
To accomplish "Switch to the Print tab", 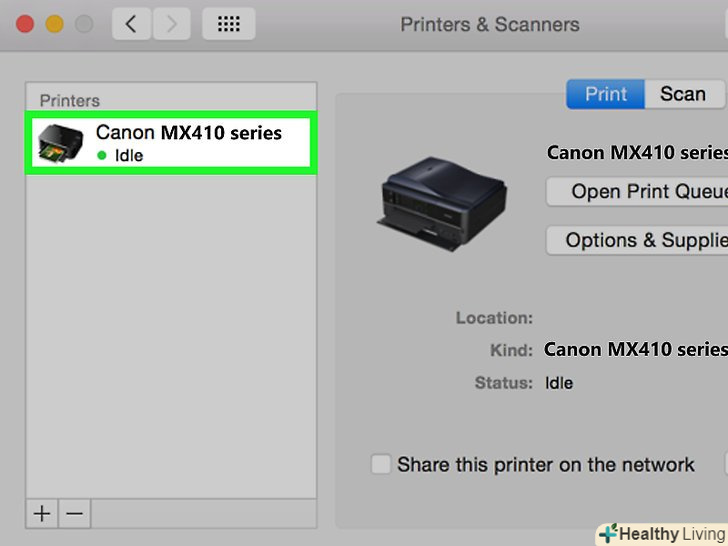I will click(x=605, y=94).
